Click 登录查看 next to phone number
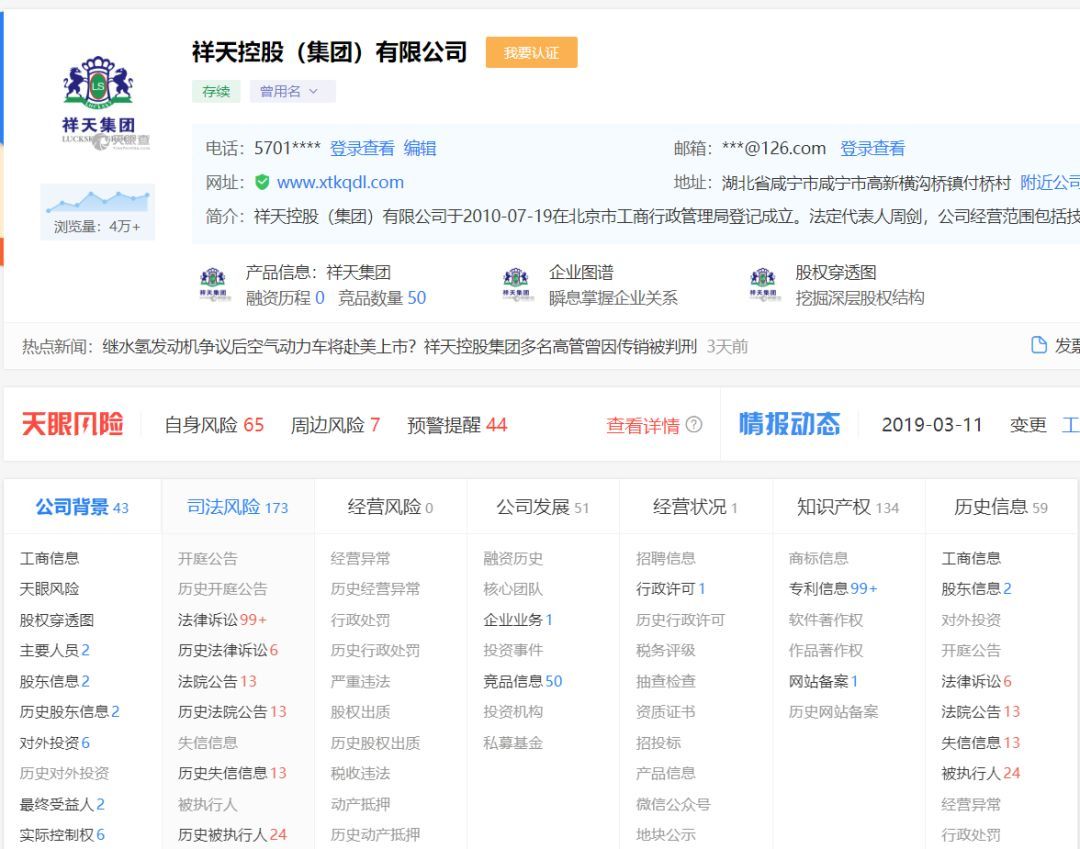 362,148
